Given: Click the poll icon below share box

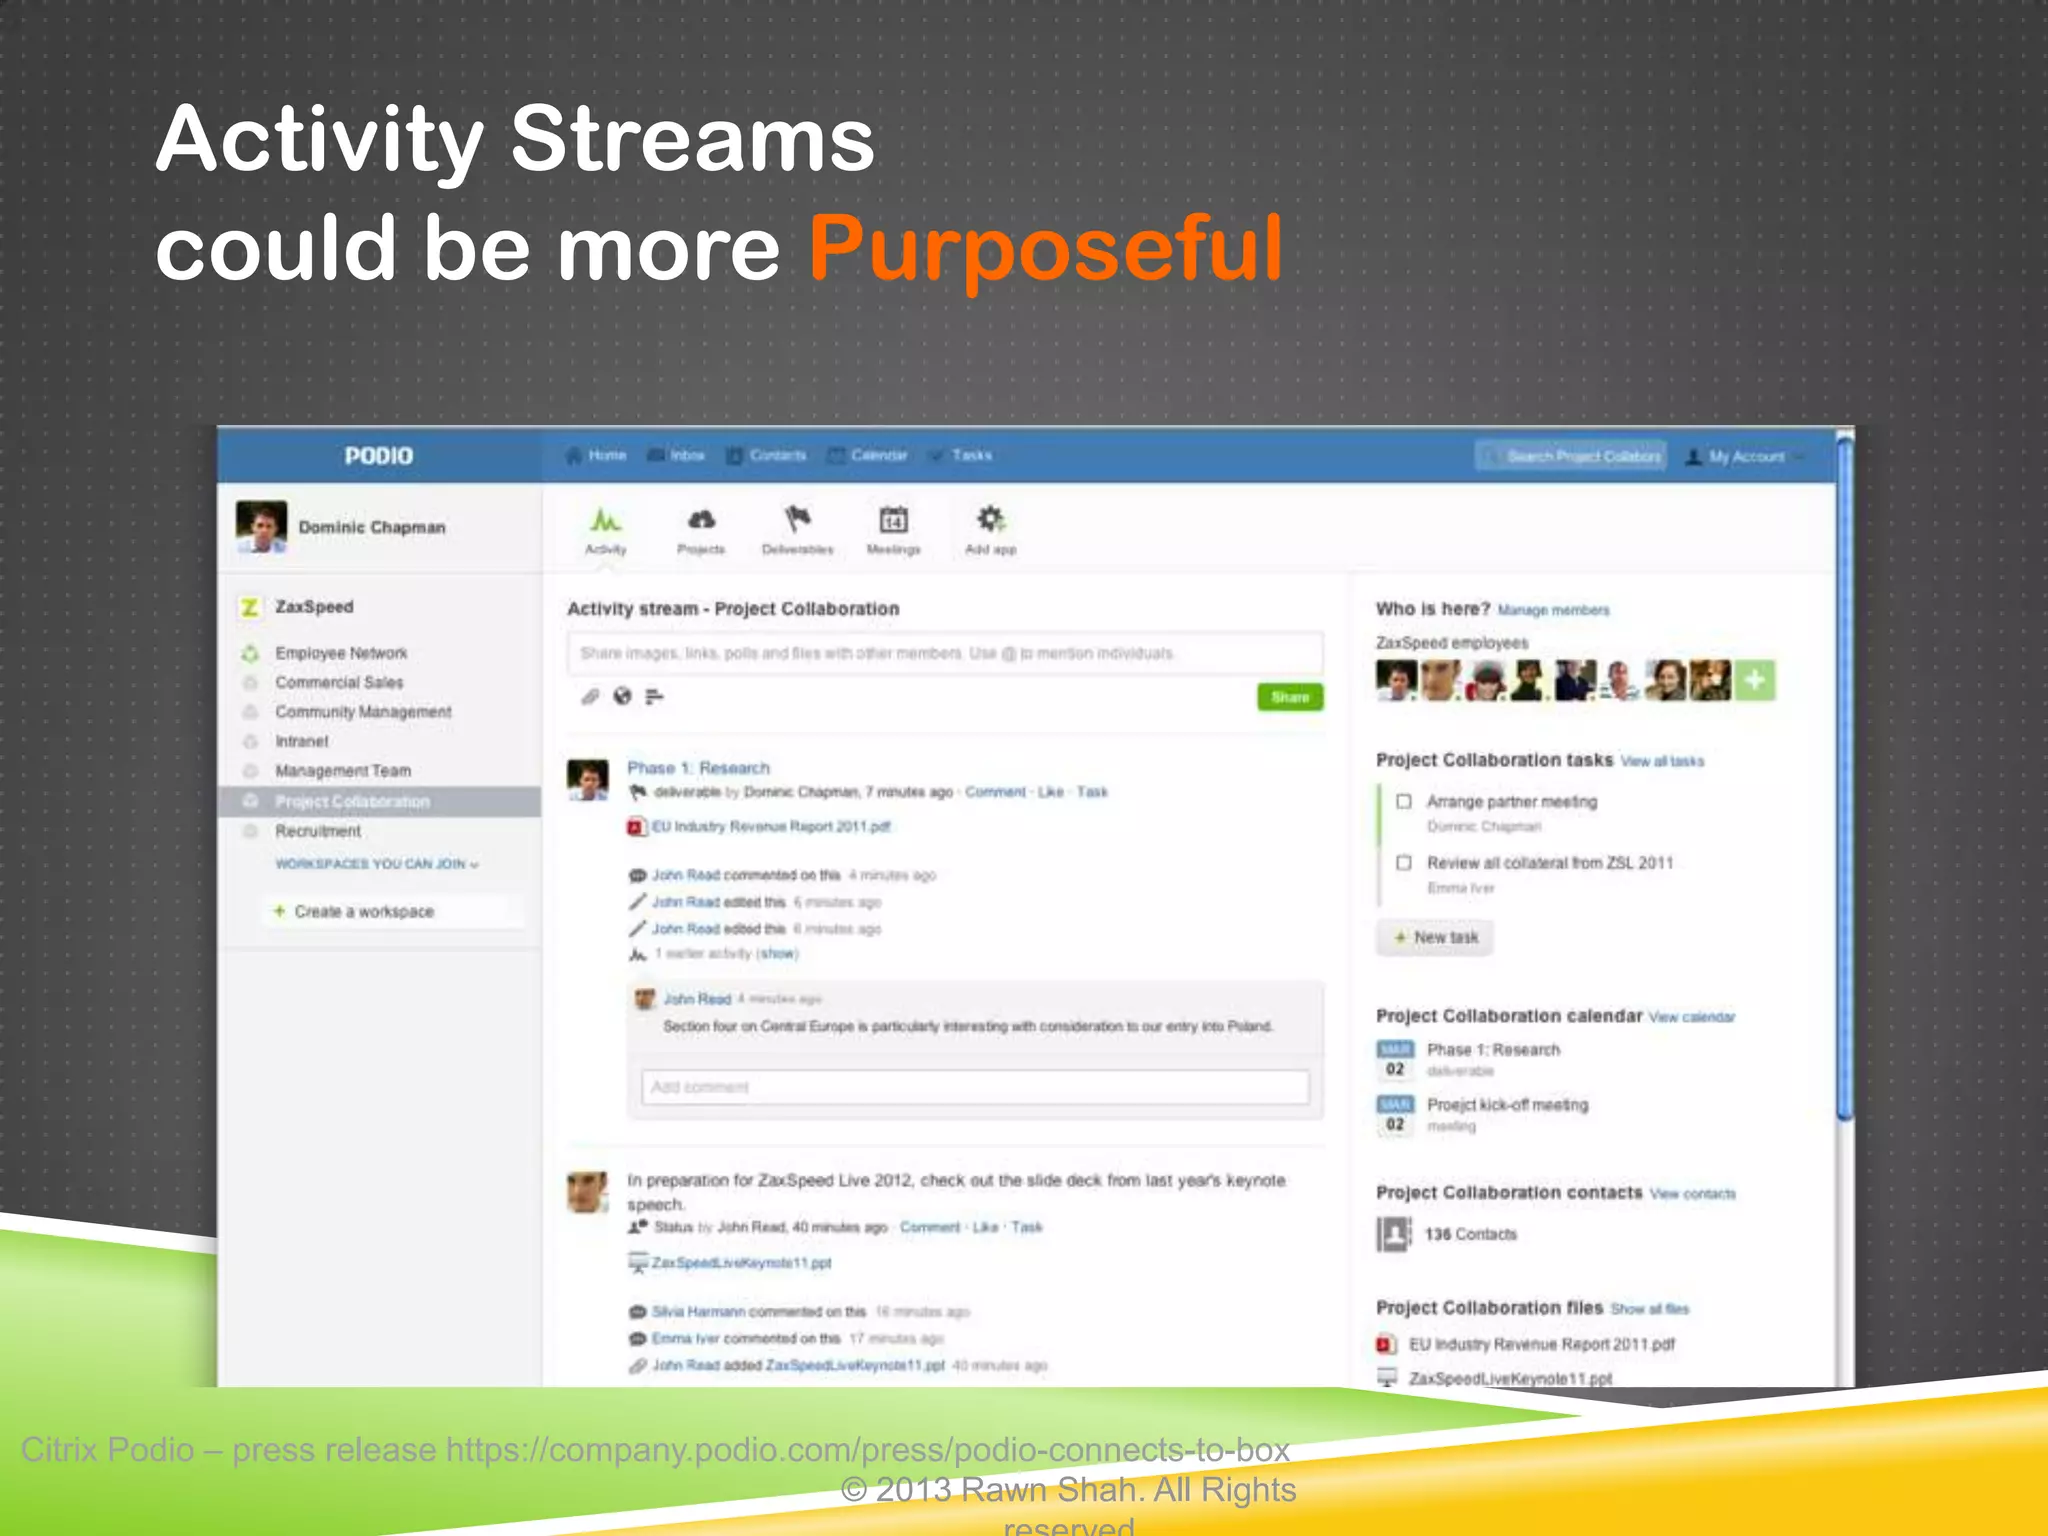Looking at the screenshot, I should click(x=654, y=696).
